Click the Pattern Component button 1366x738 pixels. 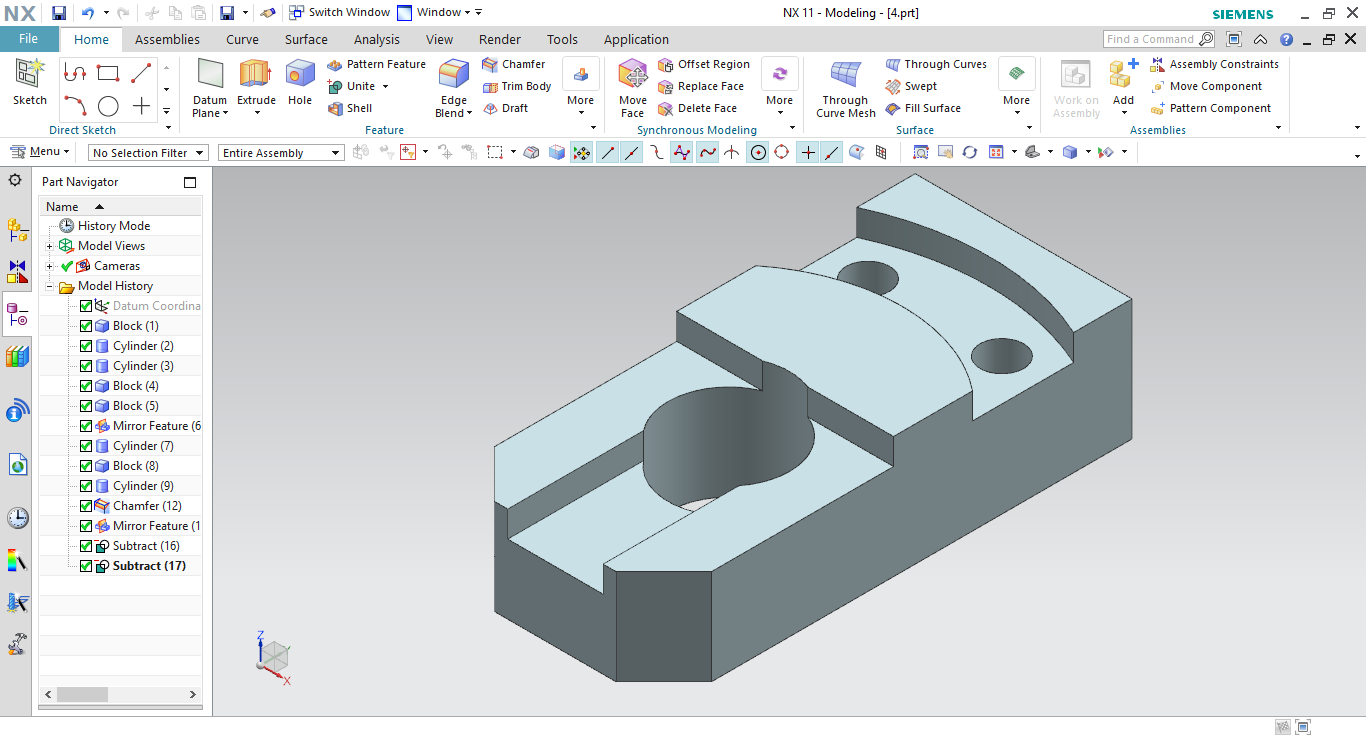(1211, 108)
